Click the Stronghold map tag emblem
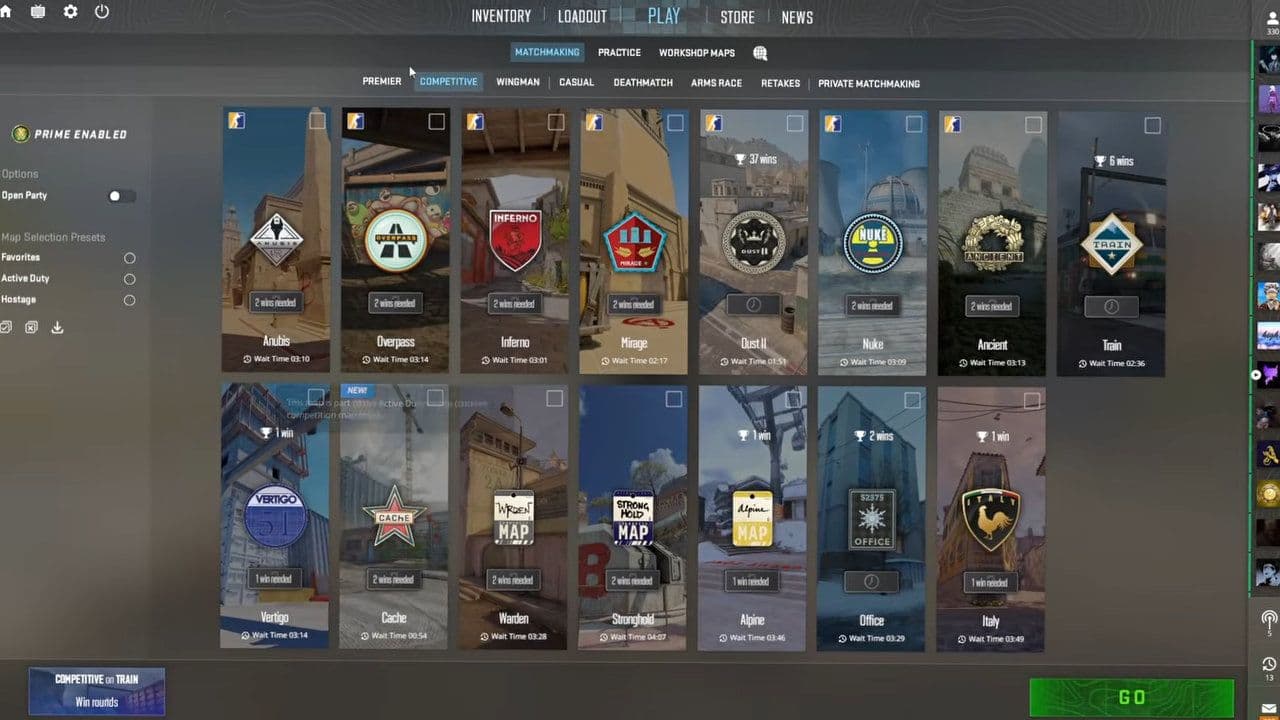Screen dimensions: 1280x720 (632, 517)
